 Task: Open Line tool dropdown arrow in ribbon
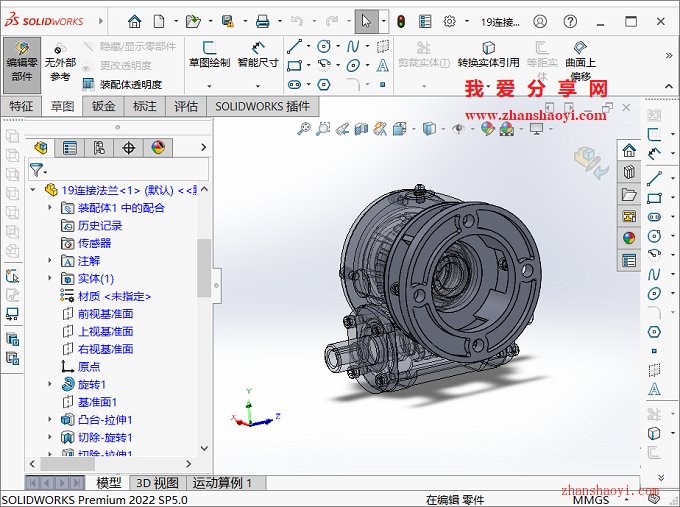pyautogui.click(x=309, y=46)
